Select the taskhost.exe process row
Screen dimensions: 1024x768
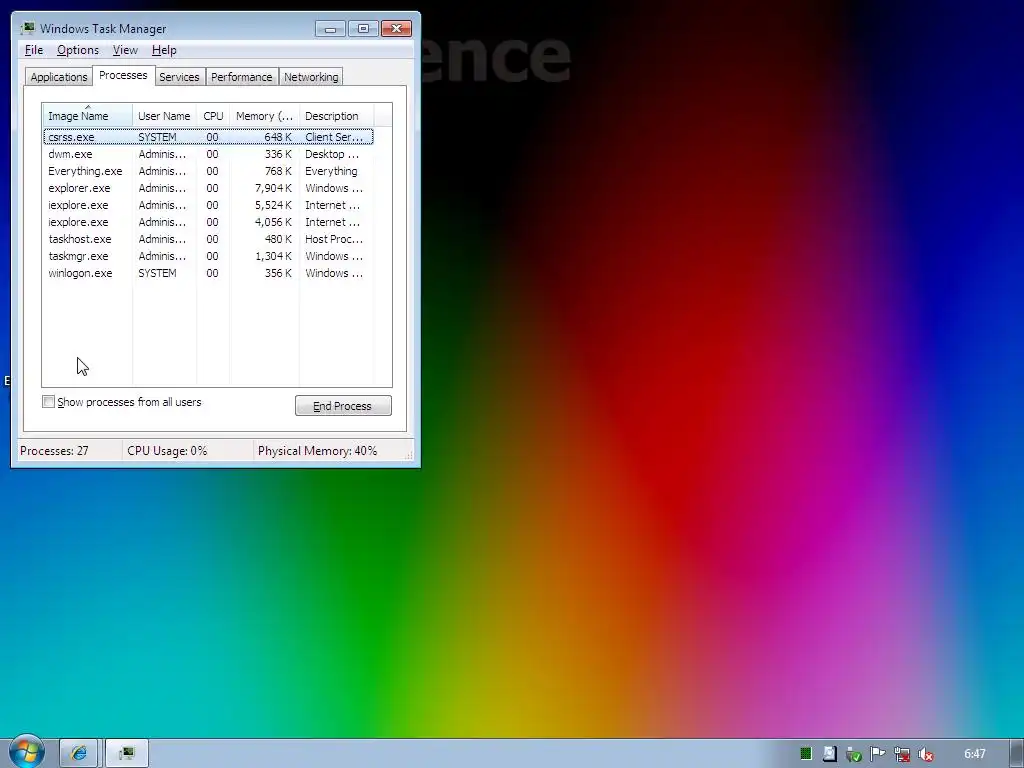208,239
